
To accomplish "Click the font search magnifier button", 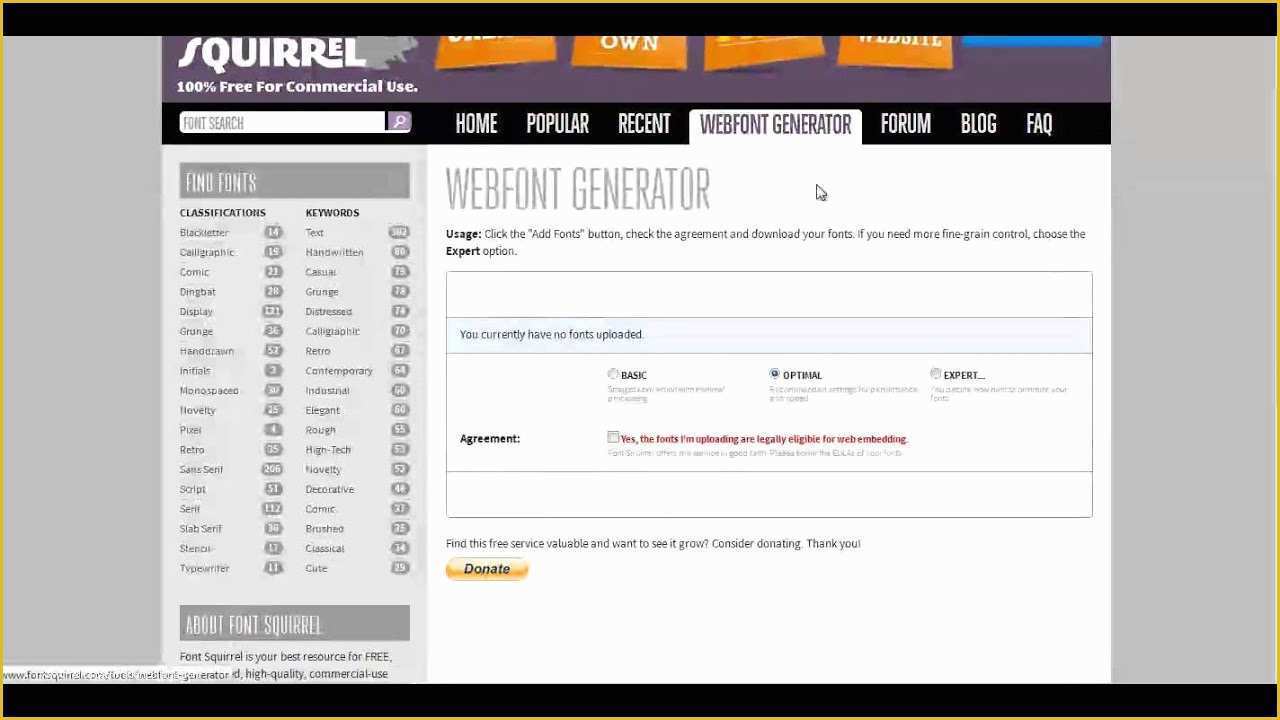I will 399,122.
